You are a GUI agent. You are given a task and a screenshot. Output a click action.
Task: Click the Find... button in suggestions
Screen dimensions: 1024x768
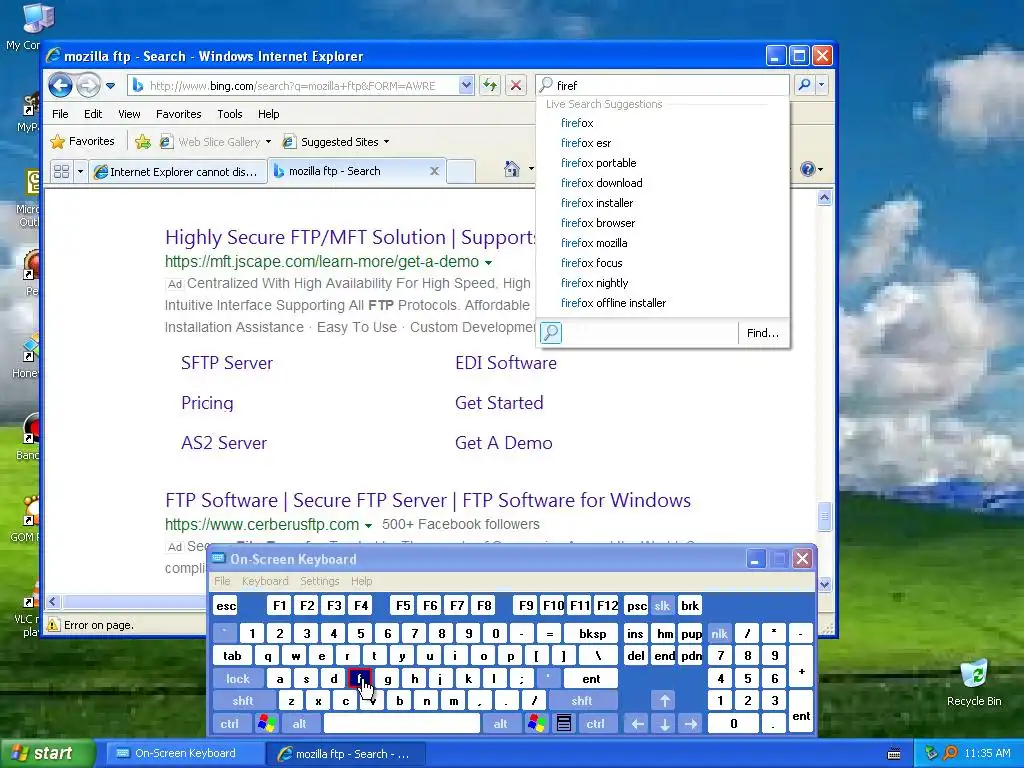pos(763,333)
